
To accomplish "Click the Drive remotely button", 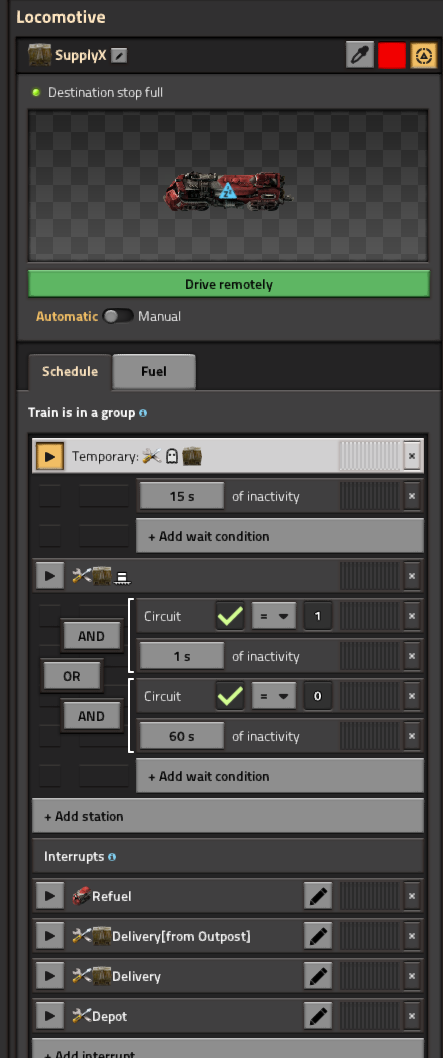I will 229,284.
